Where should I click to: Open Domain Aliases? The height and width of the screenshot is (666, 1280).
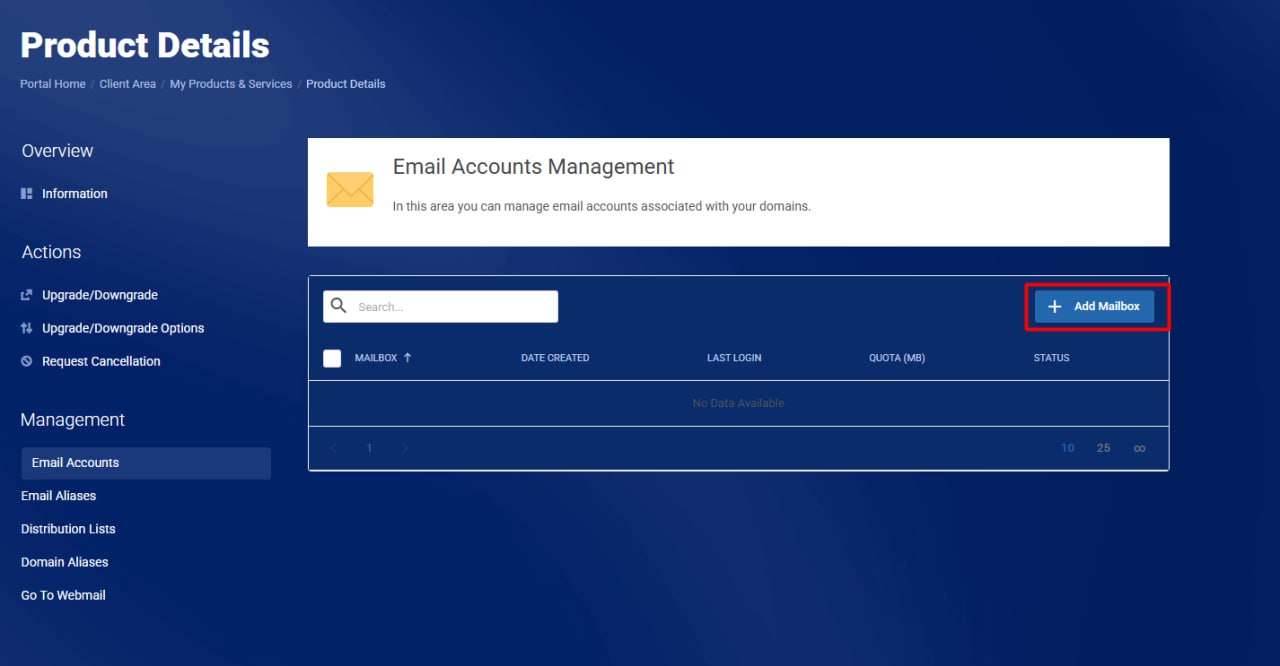pos(65,562)
